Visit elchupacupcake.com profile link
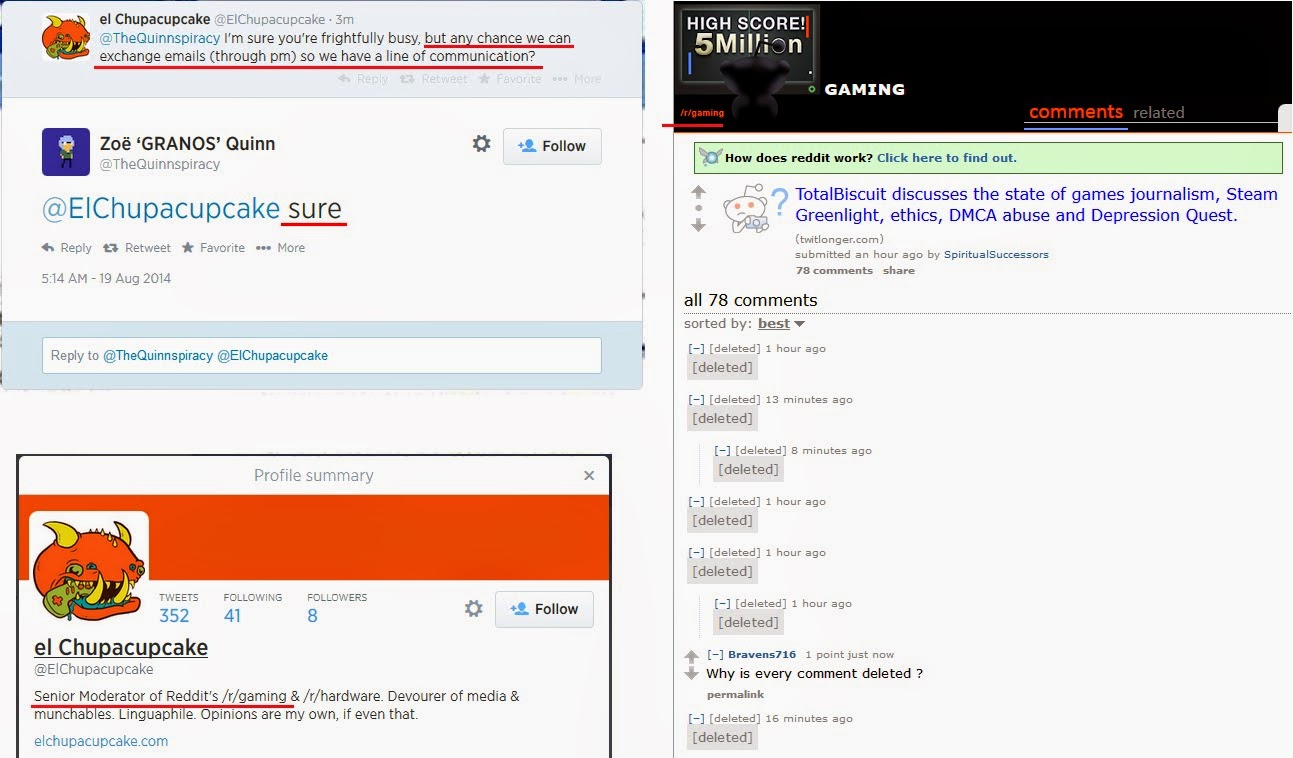 [x=101, y=741]
